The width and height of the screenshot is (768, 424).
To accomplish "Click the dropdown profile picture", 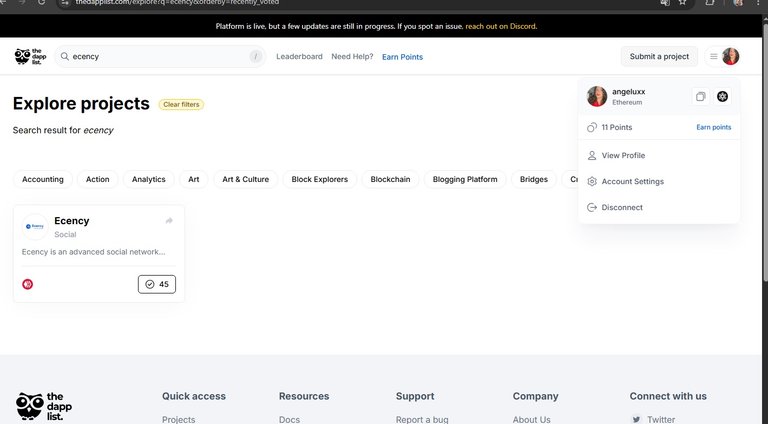I will (x=597, y=96).
